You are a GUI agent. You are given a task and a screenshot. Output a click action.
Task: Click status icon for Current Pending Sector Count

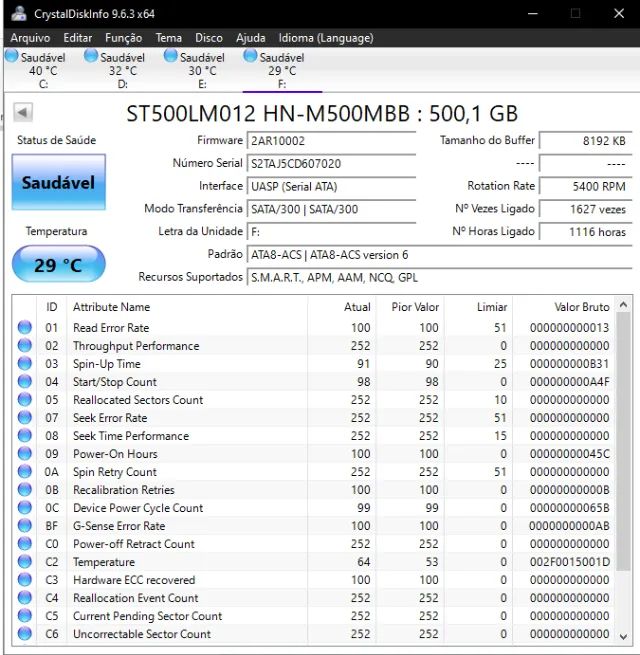pyautogui.click(x=25, y=615)
